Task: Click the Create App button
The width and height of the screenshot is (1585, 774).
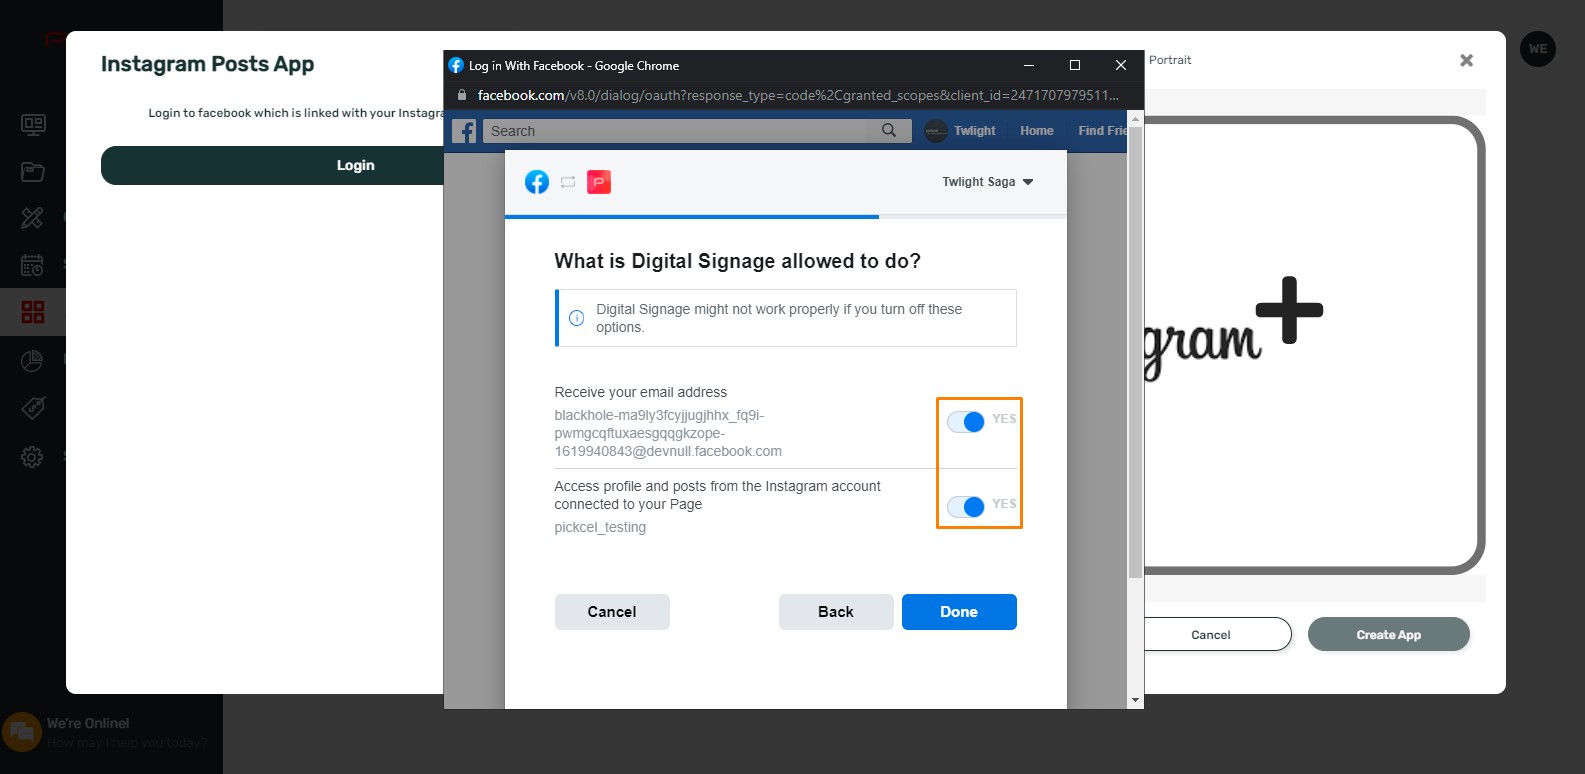Action: coord(1389,634)
